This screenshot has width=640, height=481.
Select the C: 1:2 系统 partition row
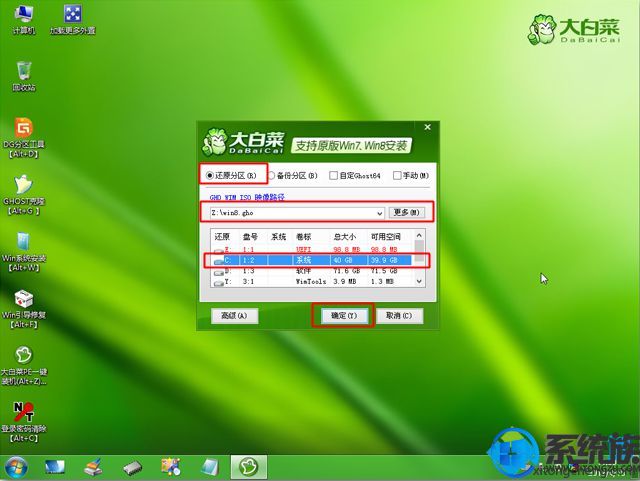click(x=313, y=260)
